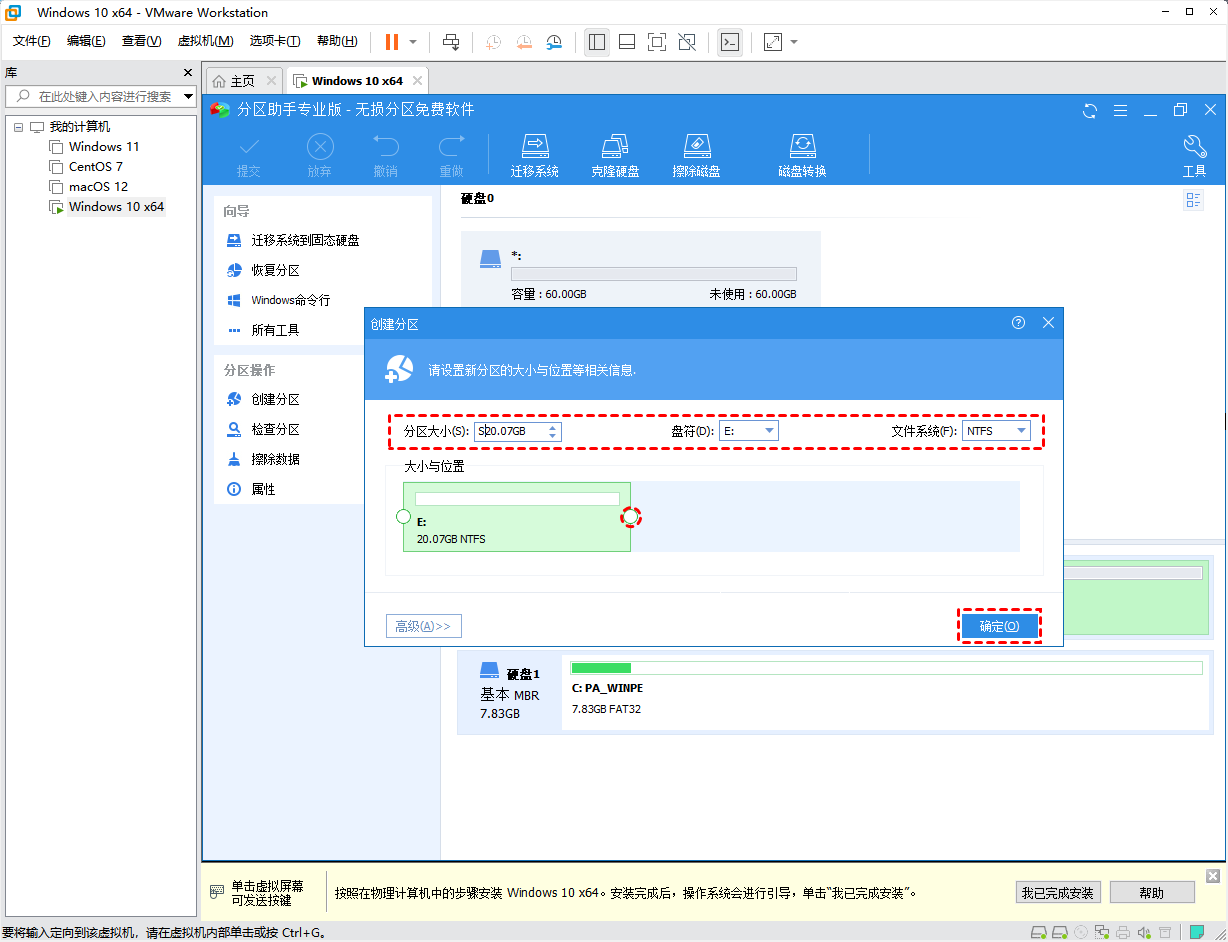Open the library search filter dropdown arrow

[189, 96]
